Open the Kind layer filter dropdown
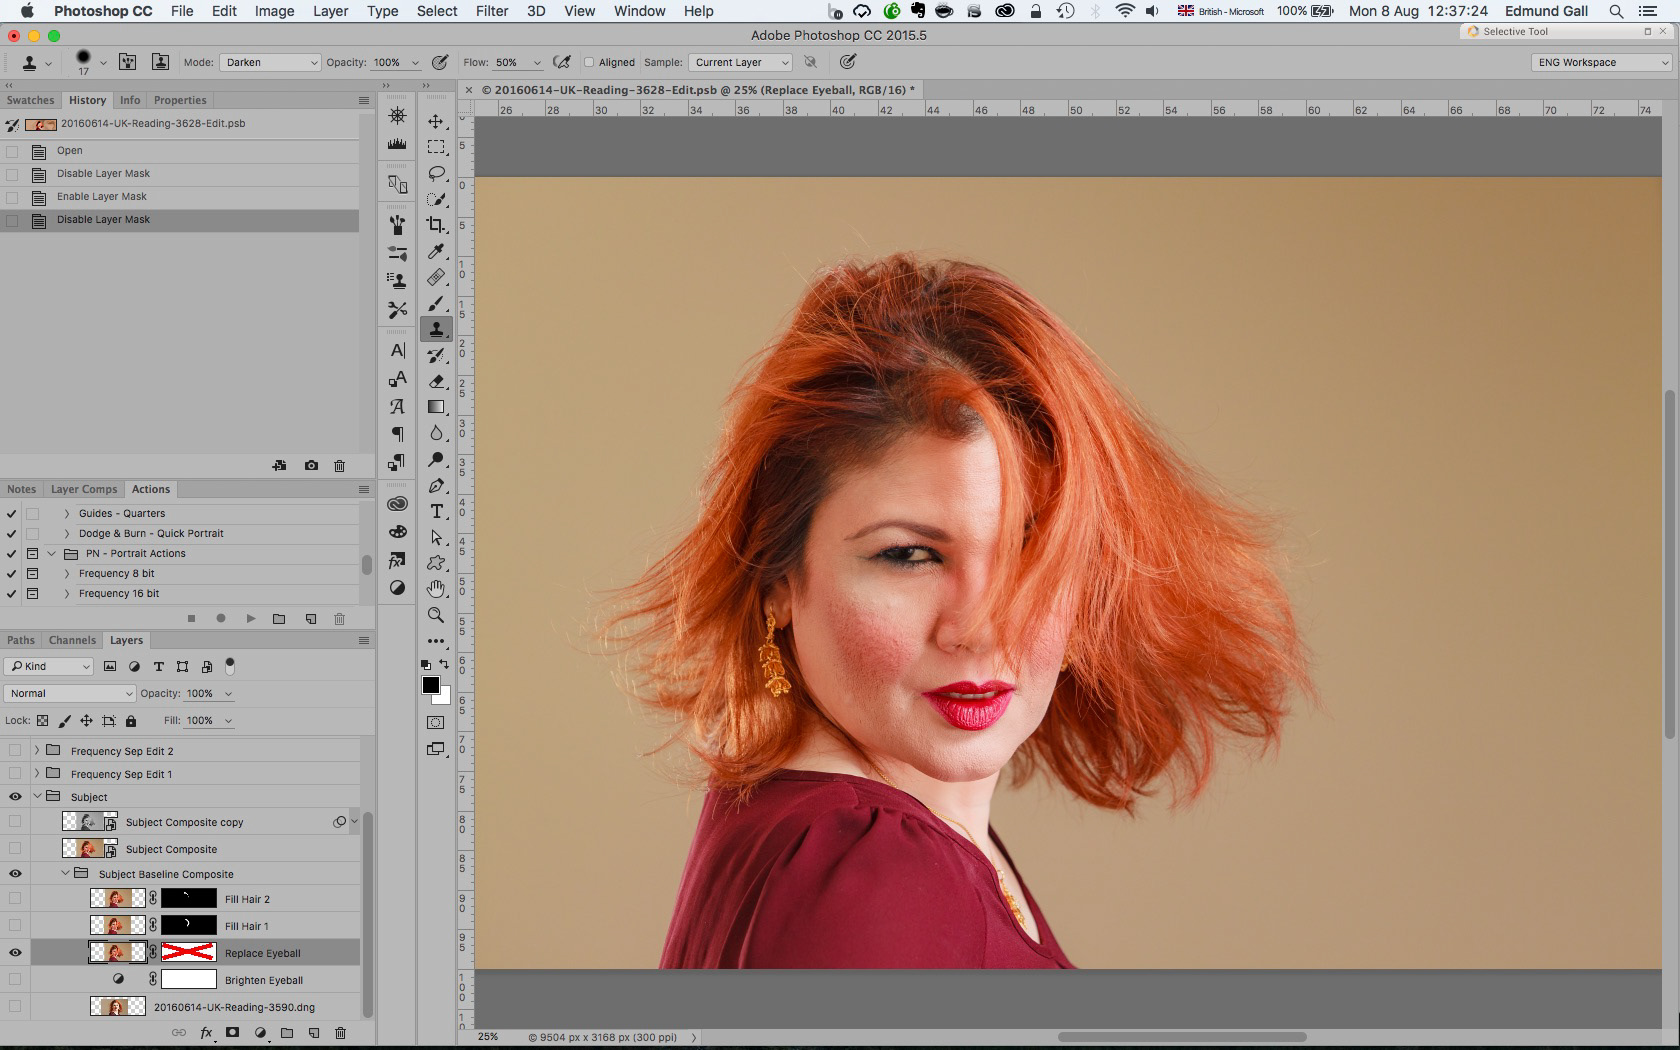 49,666
